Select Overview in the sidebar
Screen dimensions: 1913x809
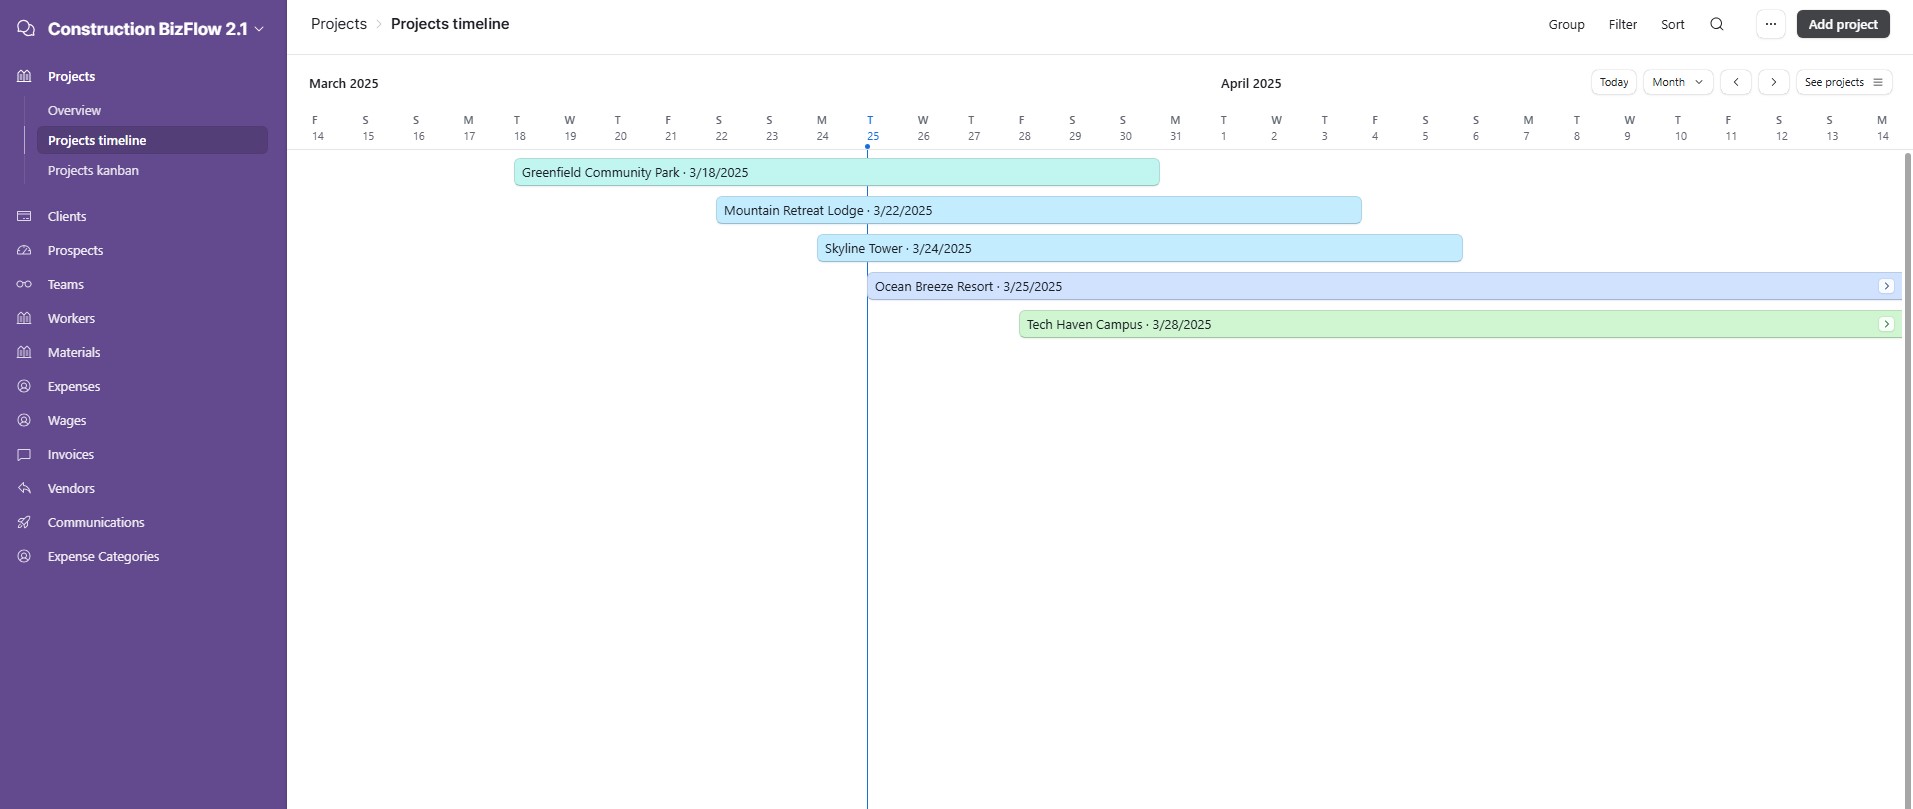[x=74, y=110]
